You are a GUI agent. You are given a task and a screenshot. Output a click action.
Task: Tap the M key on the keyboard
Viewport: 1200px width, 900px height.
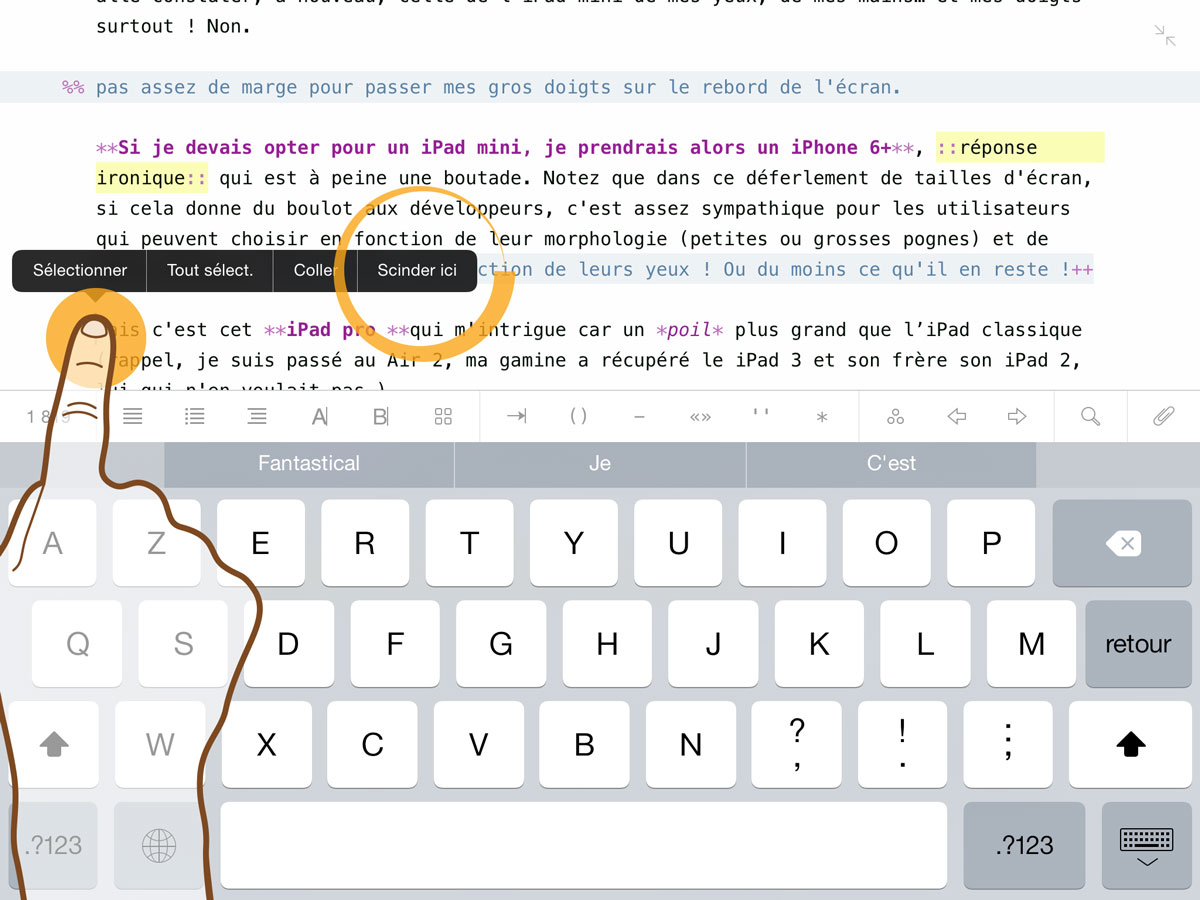(x=1032, y=644)
